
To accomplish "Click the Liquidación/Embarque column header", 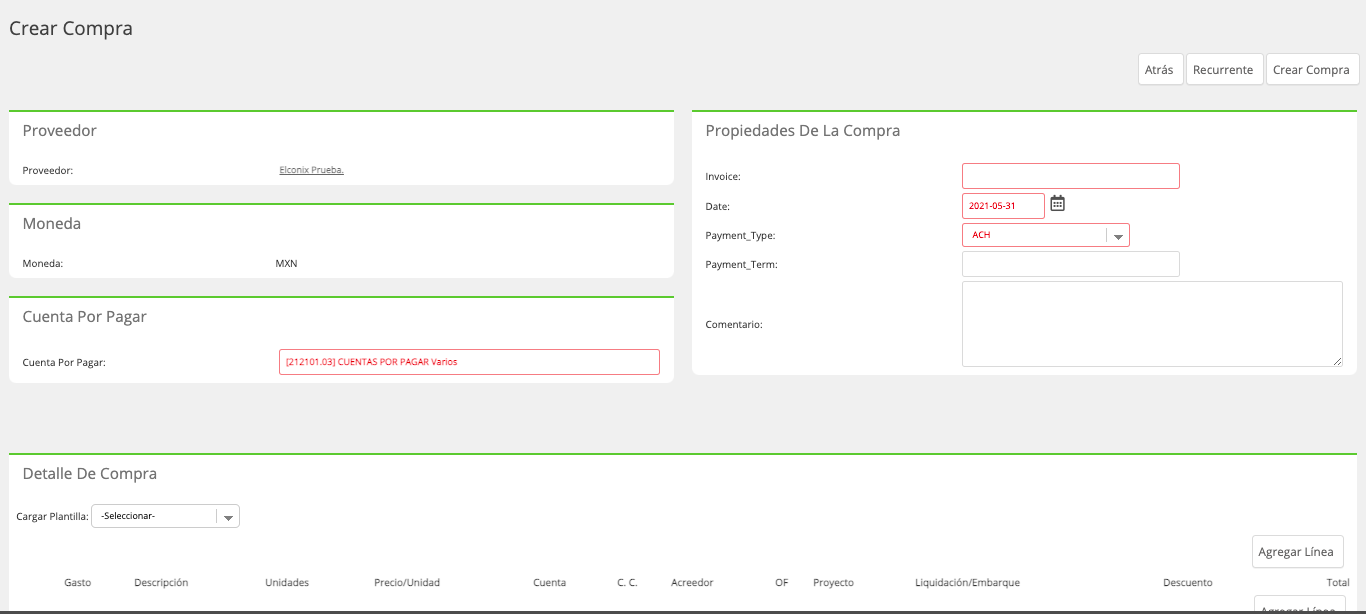I will [x=967, y=582].
